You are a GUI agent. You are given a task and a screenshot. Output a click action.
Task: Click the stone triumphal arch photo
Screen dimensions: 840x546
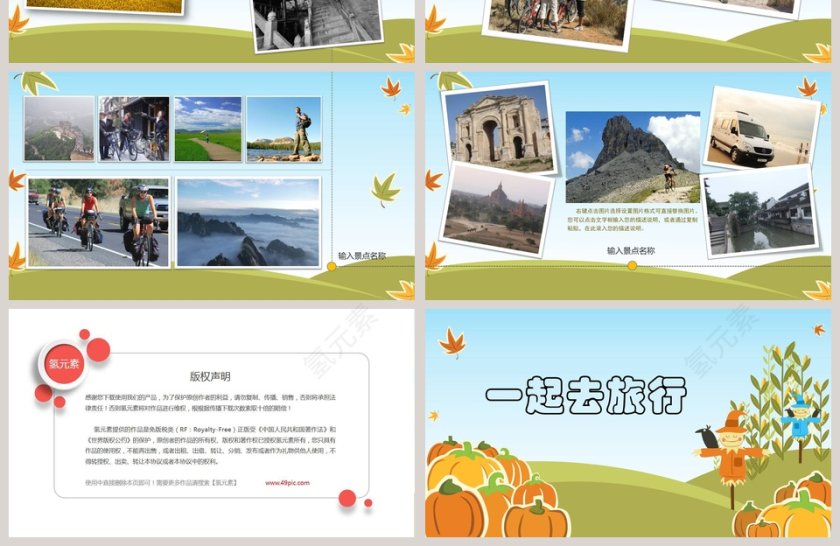tap(497, 128)
